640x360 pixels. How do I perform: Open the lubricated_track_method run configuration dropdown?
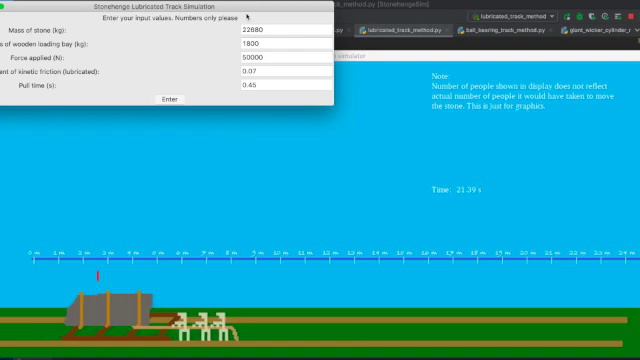point(513,17)
